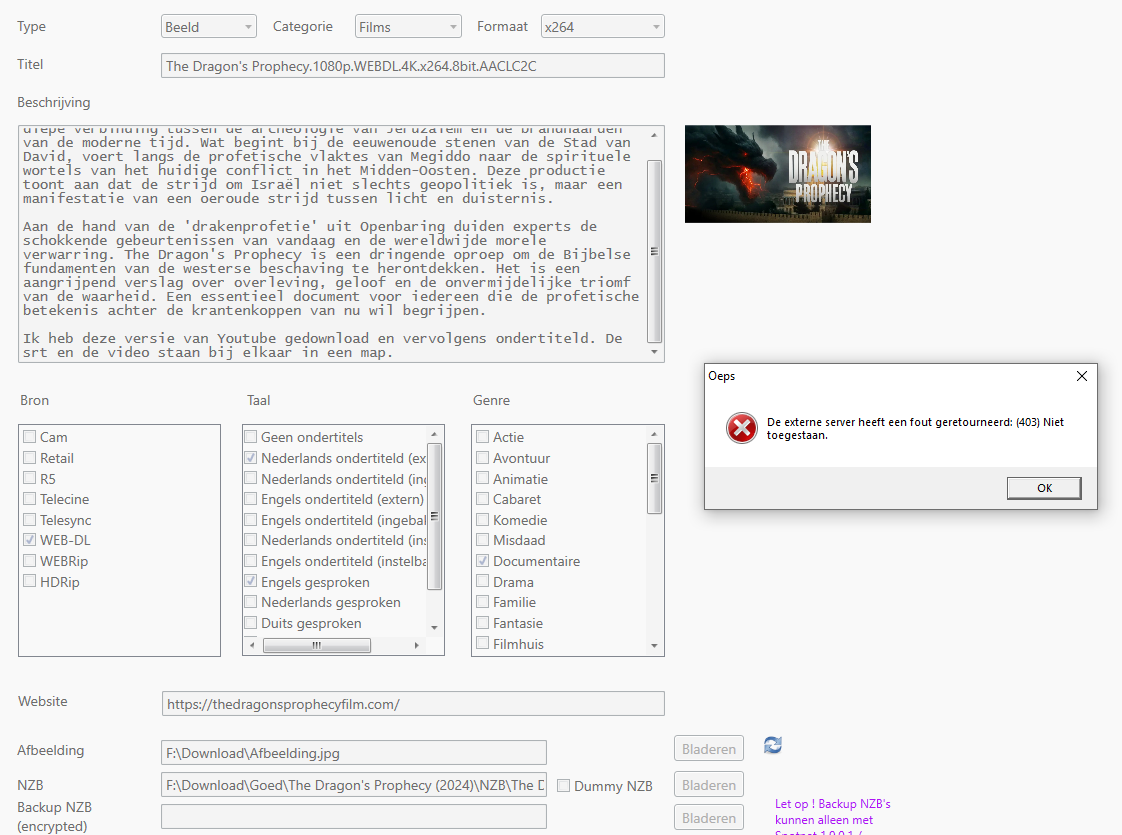Click the description scrollbar down arrow

coord(654,352)
